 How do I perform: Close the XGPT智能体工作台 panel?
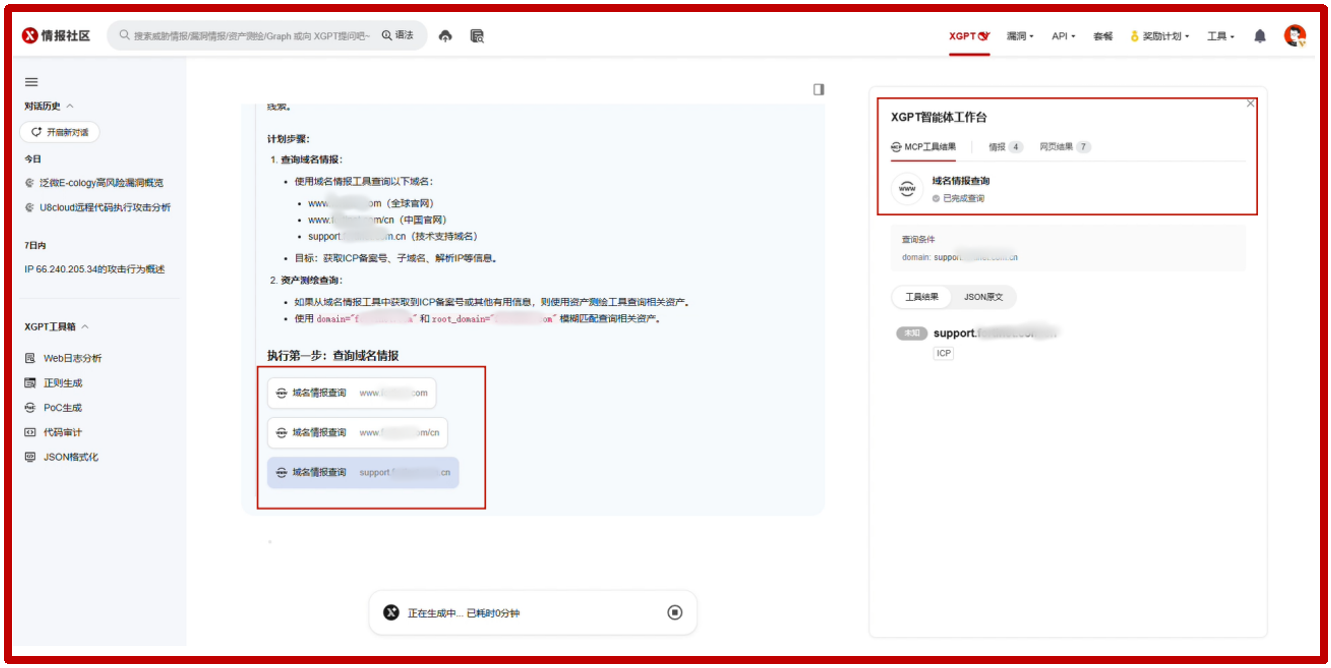[1250, 104]
